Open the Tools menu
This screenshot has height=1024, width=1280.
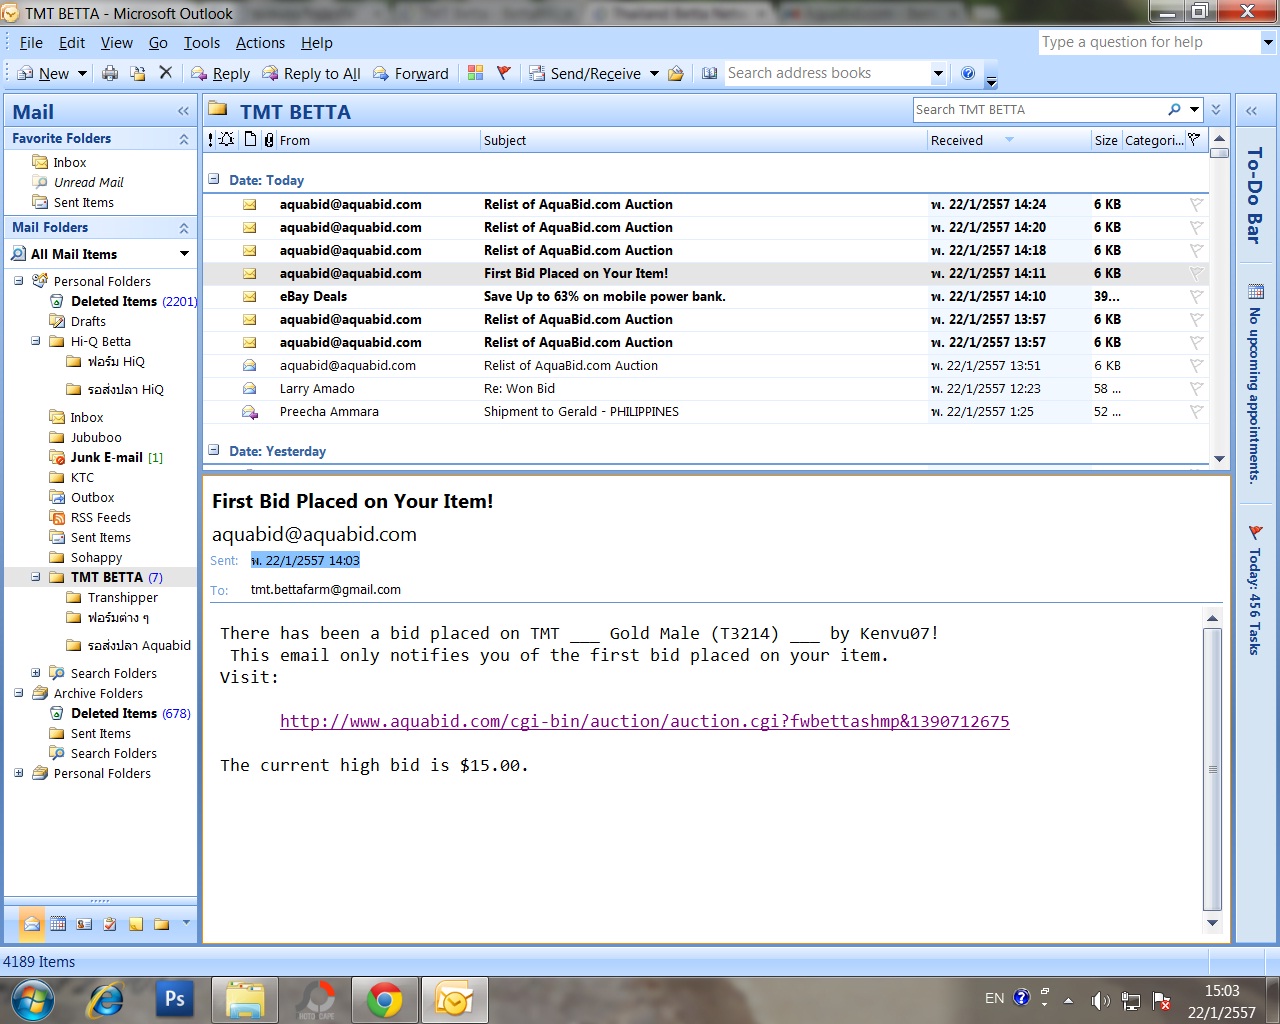202,43
